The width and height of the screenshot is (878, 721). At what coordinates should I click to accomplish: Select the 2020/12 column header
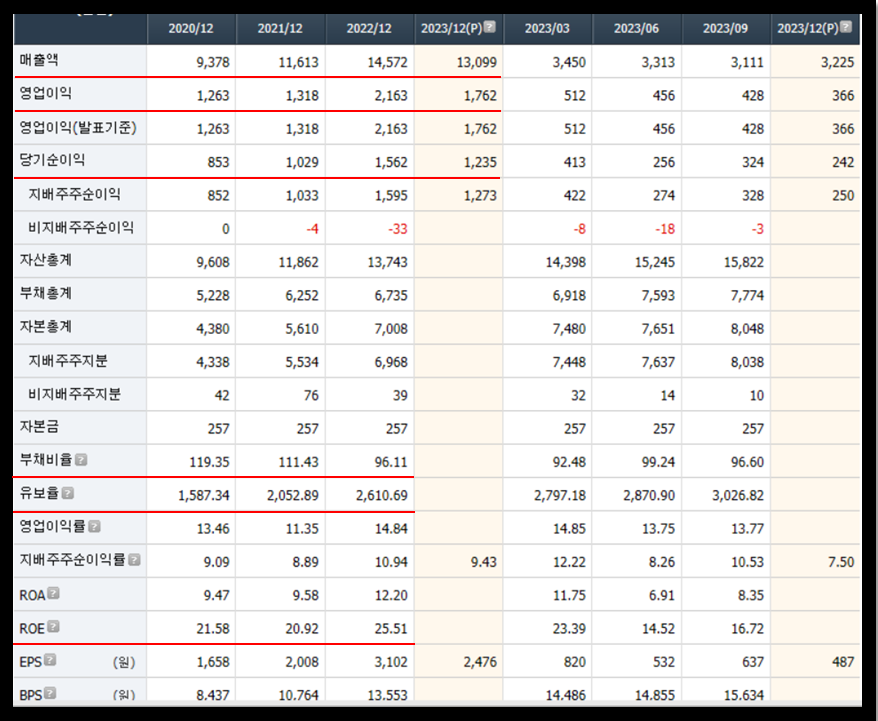[x=191, y=29]
